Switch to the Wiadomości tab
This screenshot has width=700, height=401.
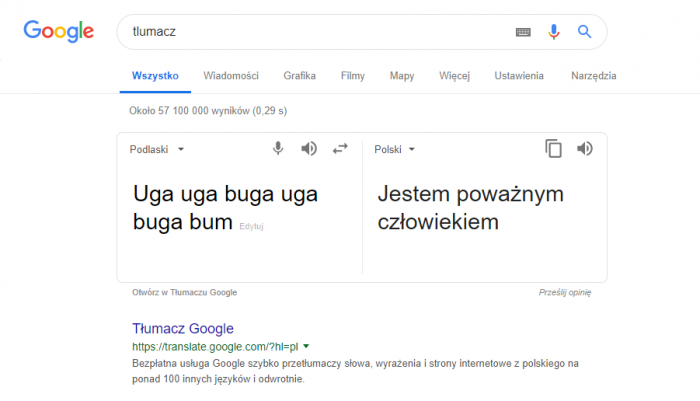(x=231, y=76)
